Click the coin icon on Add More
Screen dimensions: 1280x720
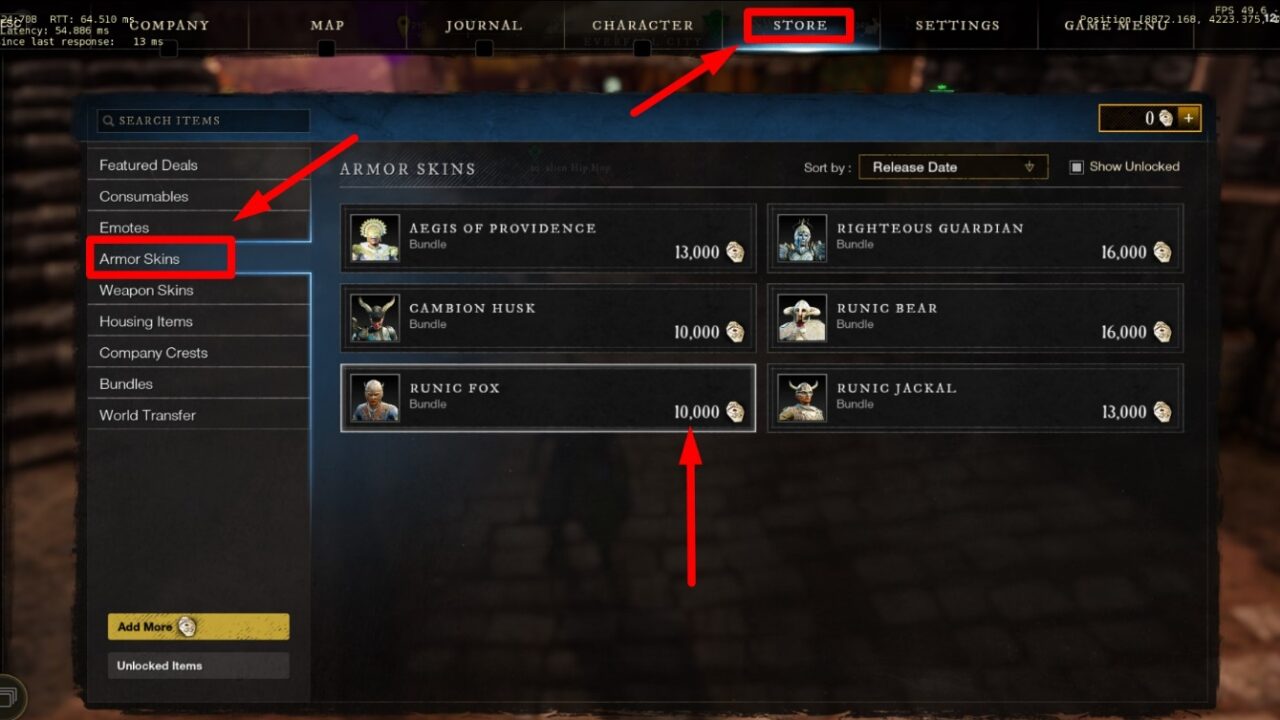click(187, 627)
